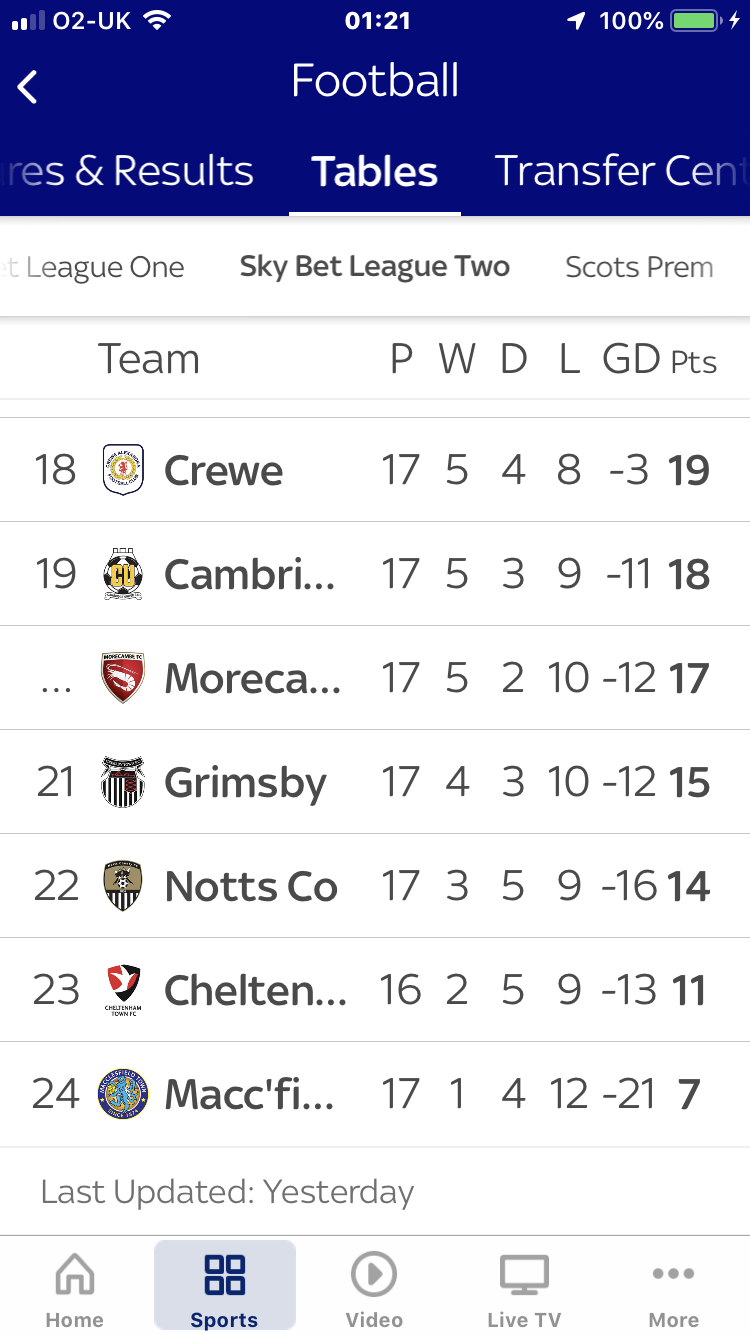The image size is (750, 1334).
Task: Tap the Grimsby club crest
Action: (123, 782)
